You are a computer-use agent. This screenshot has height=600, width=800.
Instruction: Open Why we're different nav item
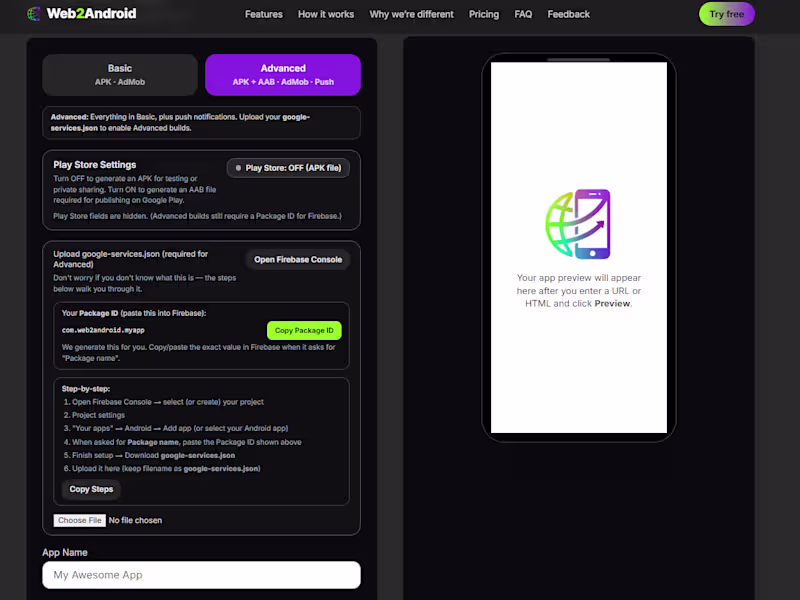pyautogui.click(x=411, y=14)
